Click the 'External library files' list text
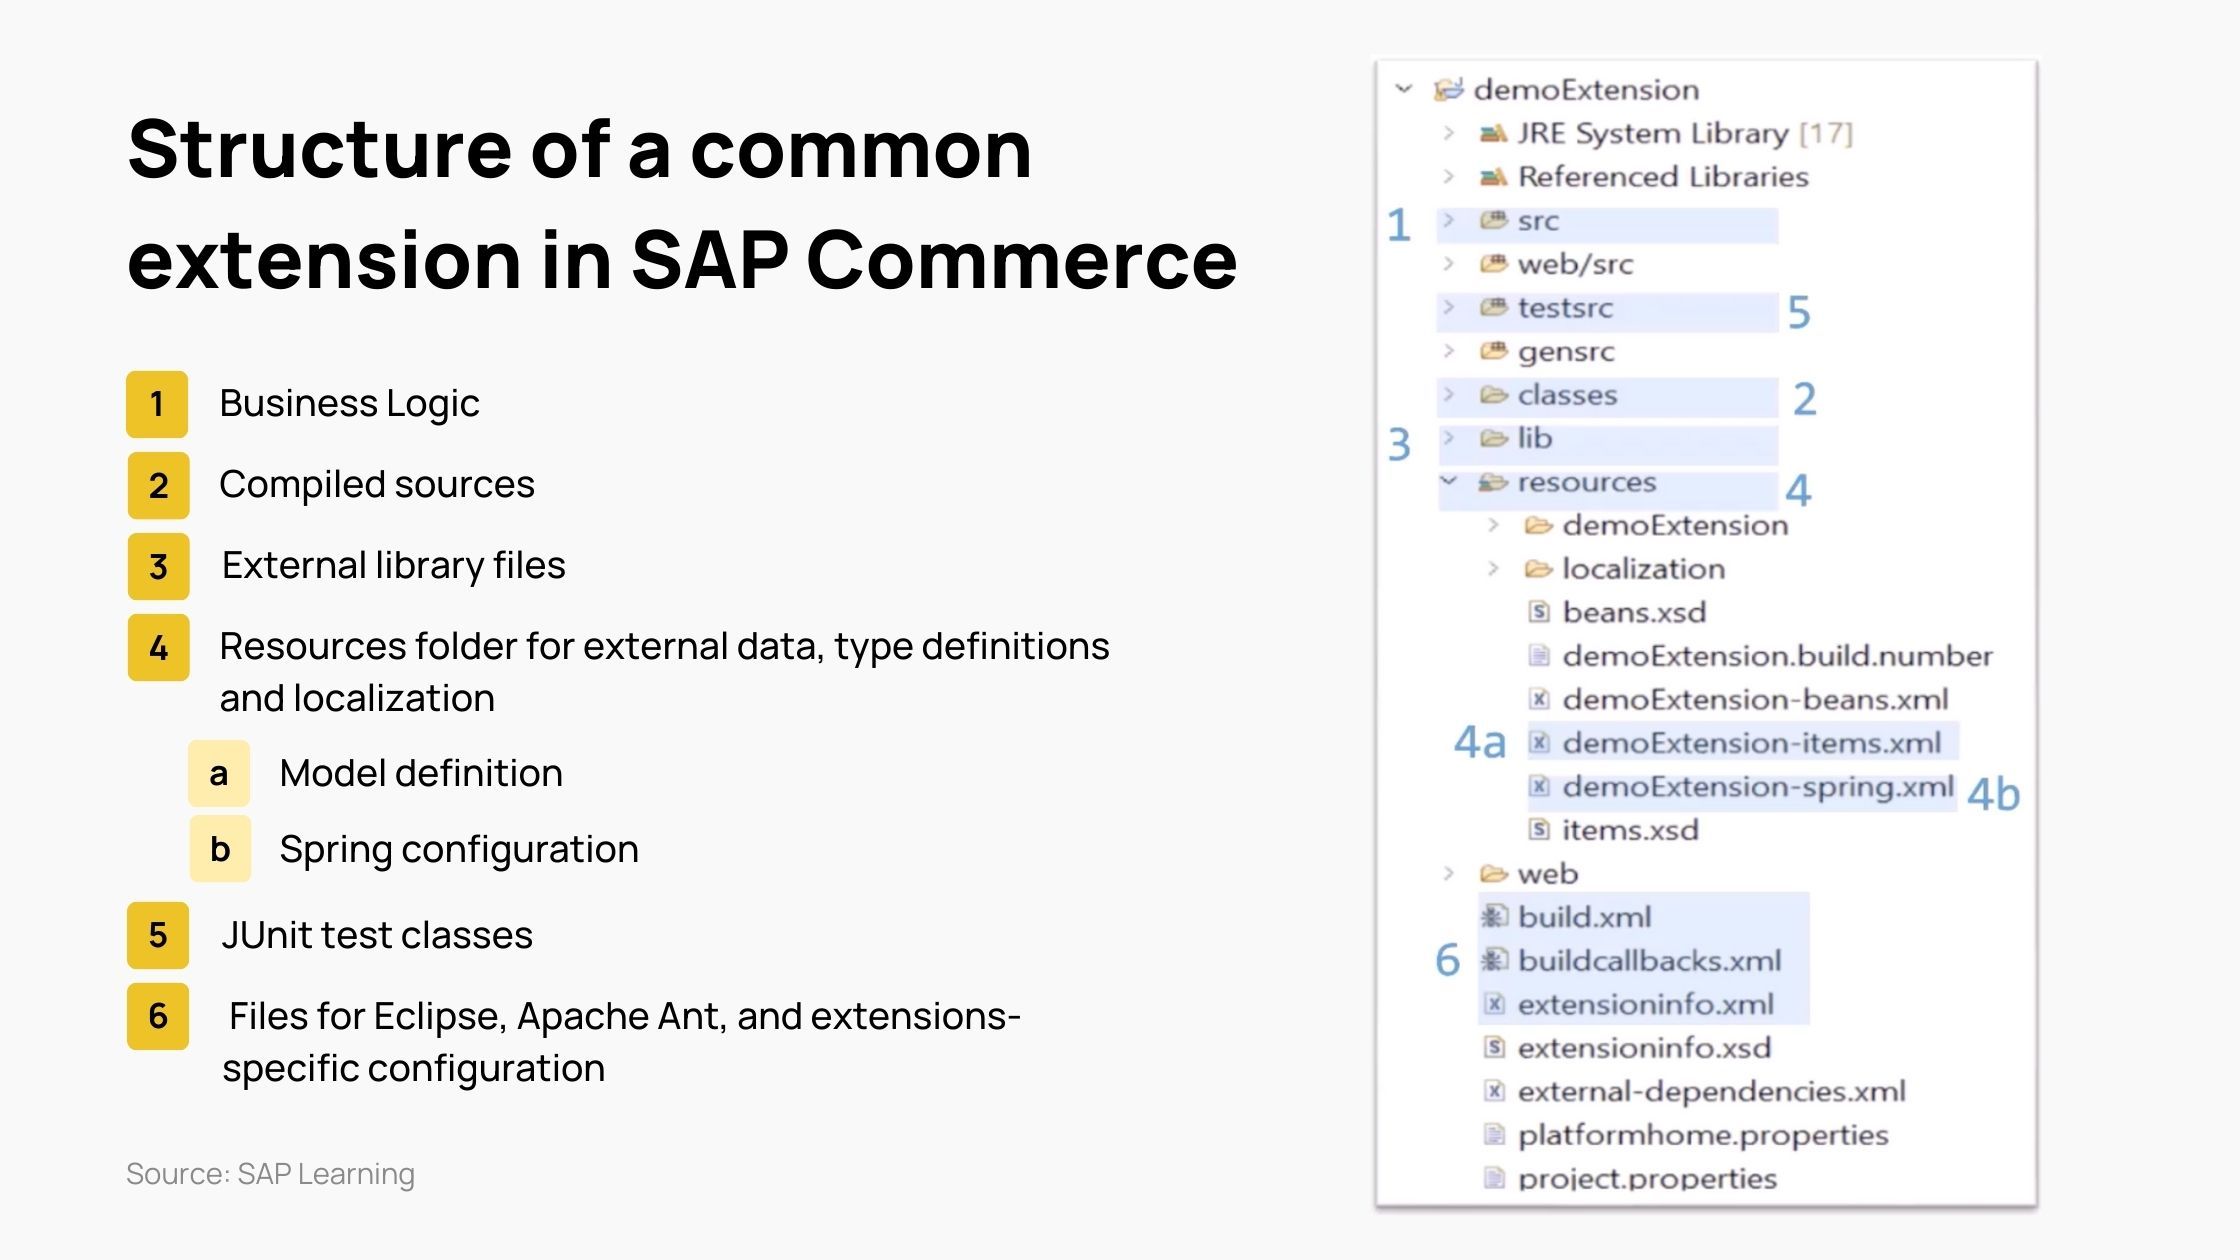The width and height of the screenshot is (2240, 1260). tap(393, 566)
